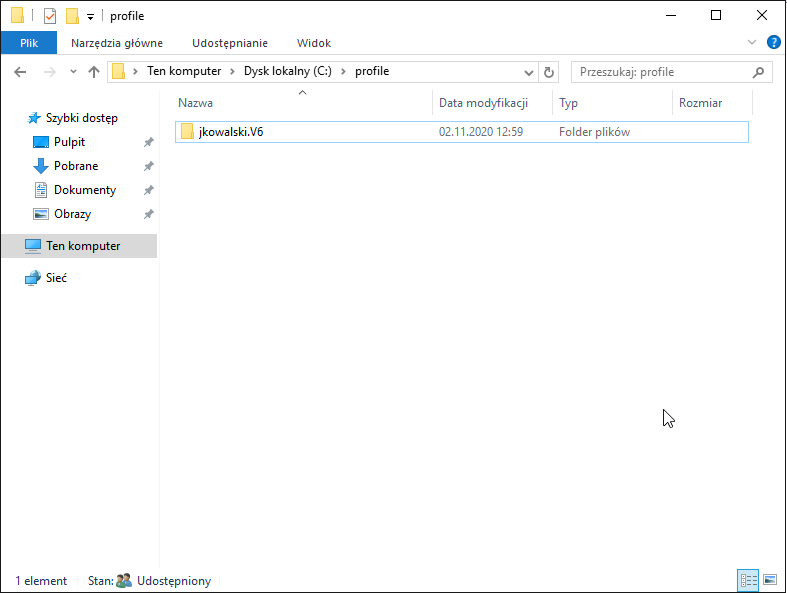Click the pin icon beside Pobrane
Viewport: 787px width, 593px height.
[x=149, y=166]
